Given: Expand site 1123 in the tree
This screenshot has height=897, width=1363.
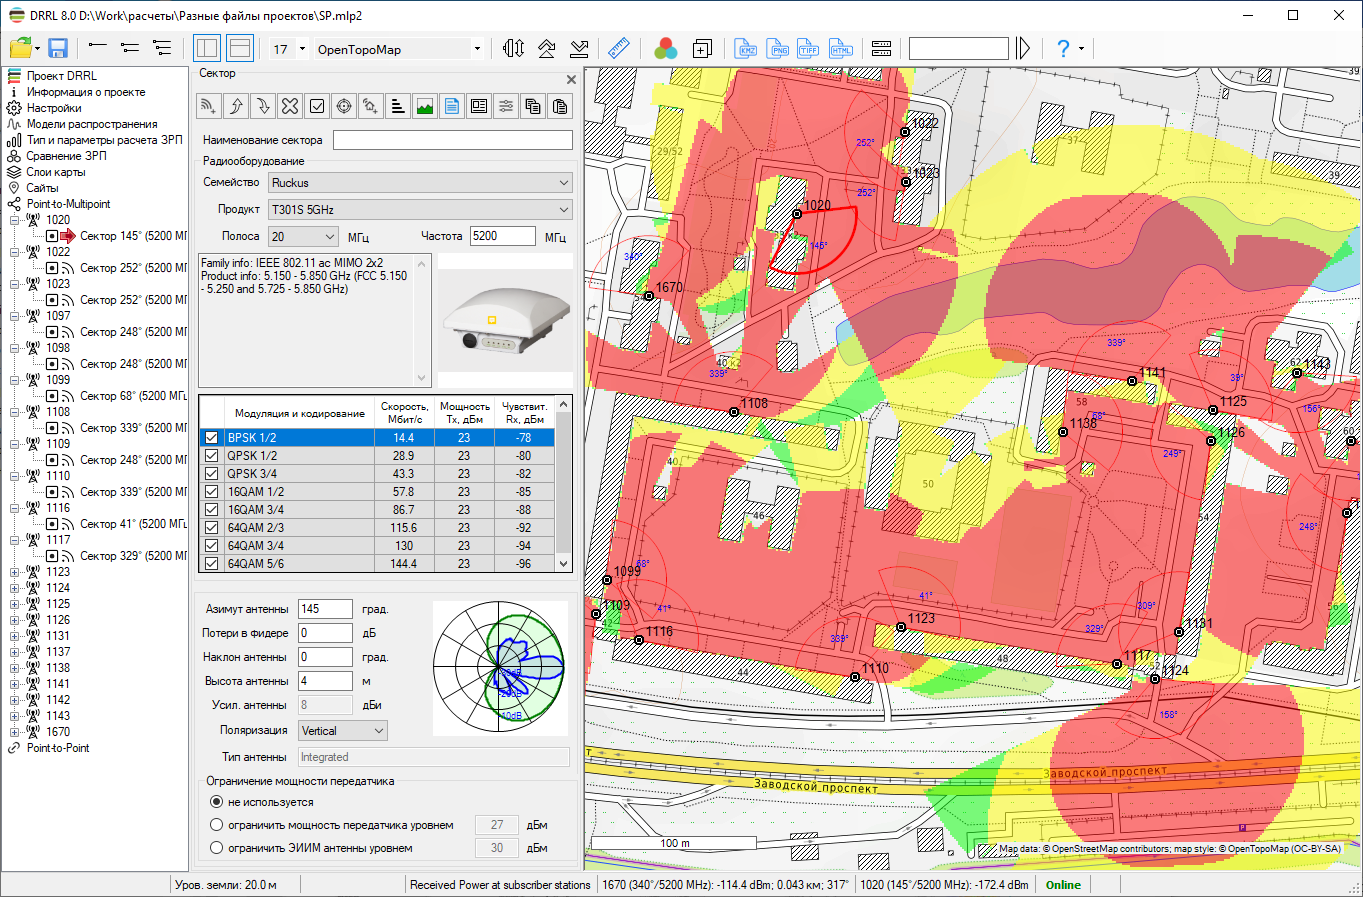Looking at the screenshot, I should coord(15,572).
